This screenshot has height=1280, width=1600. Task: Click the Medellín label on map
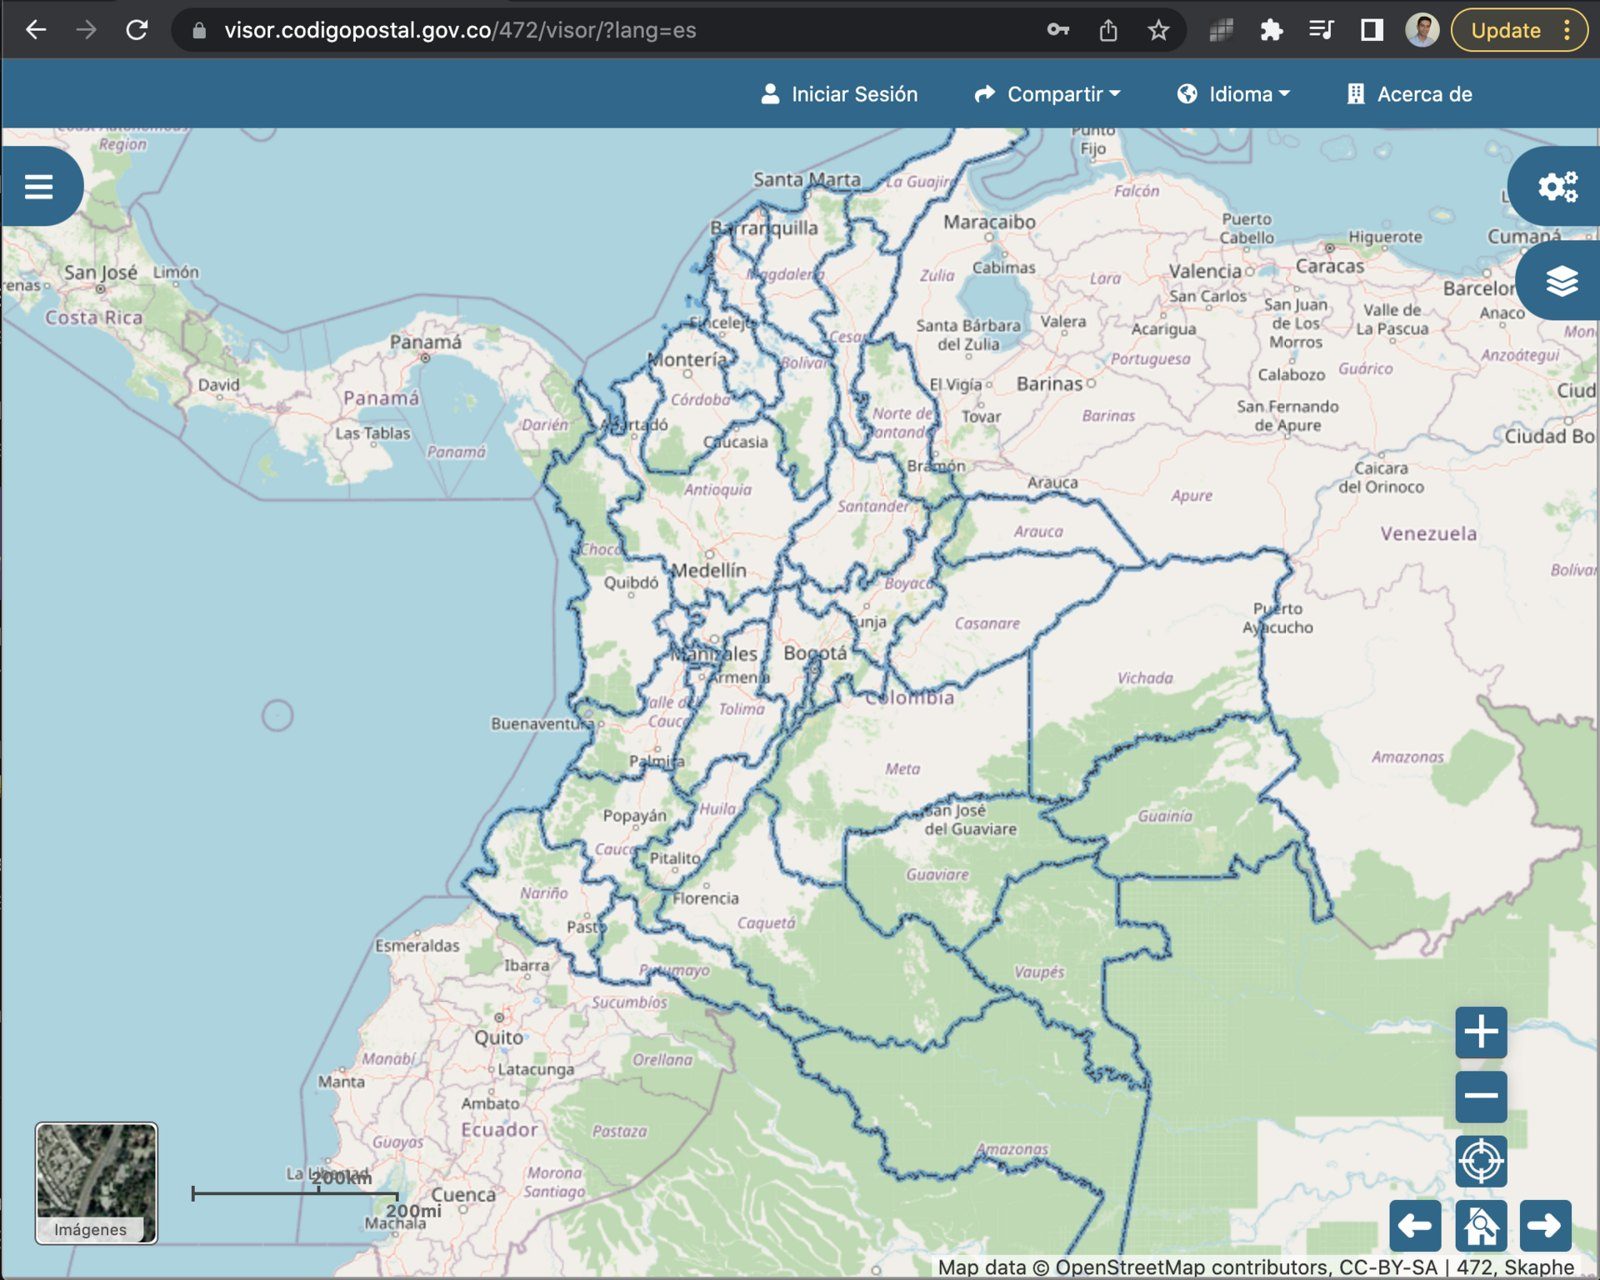(709, 570)
